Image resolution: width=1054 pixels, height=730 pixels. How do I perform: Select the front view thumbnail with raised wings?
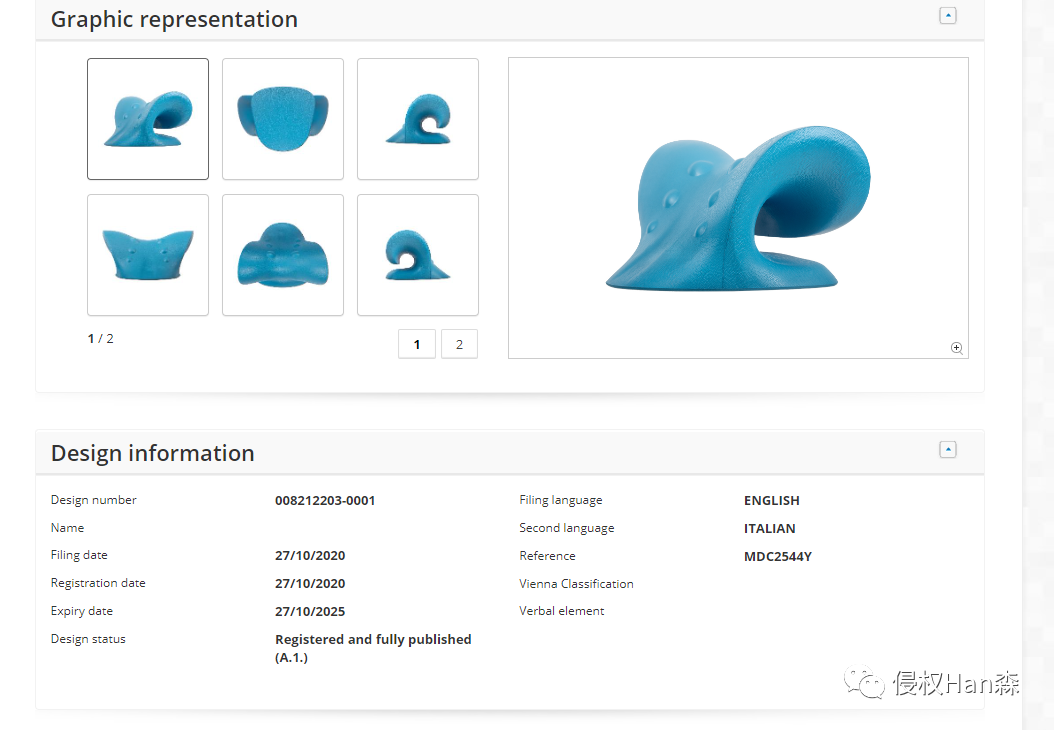tap(148, 255)
